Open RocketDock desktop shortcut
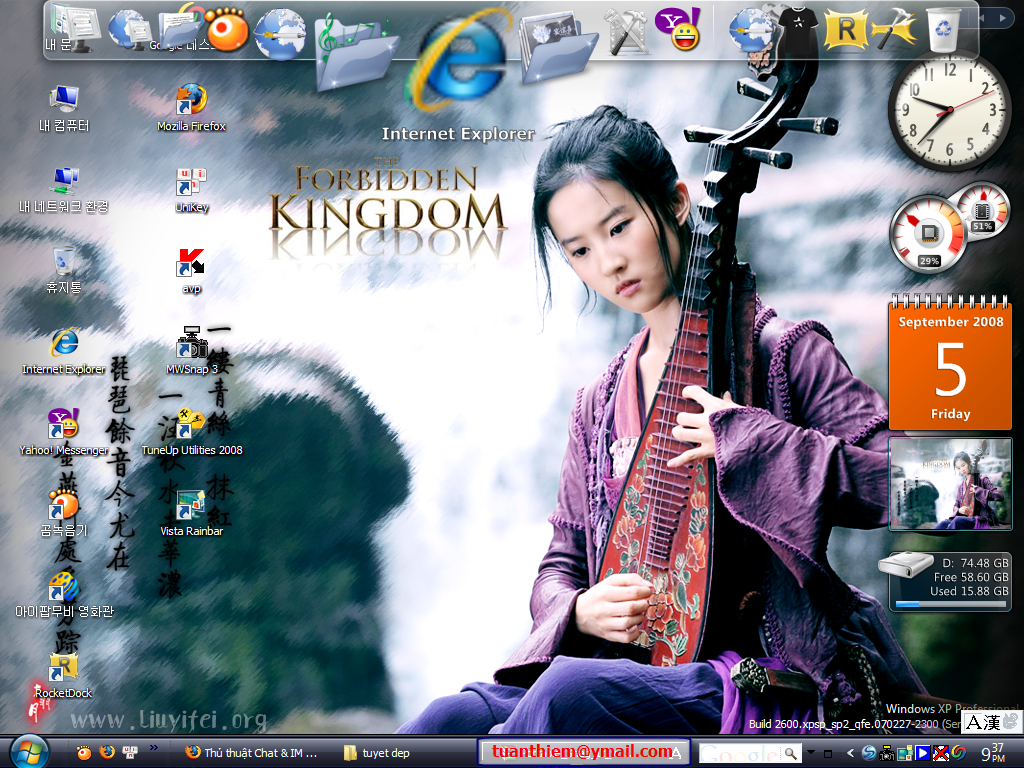1024x768 pixels. point(63,675)
